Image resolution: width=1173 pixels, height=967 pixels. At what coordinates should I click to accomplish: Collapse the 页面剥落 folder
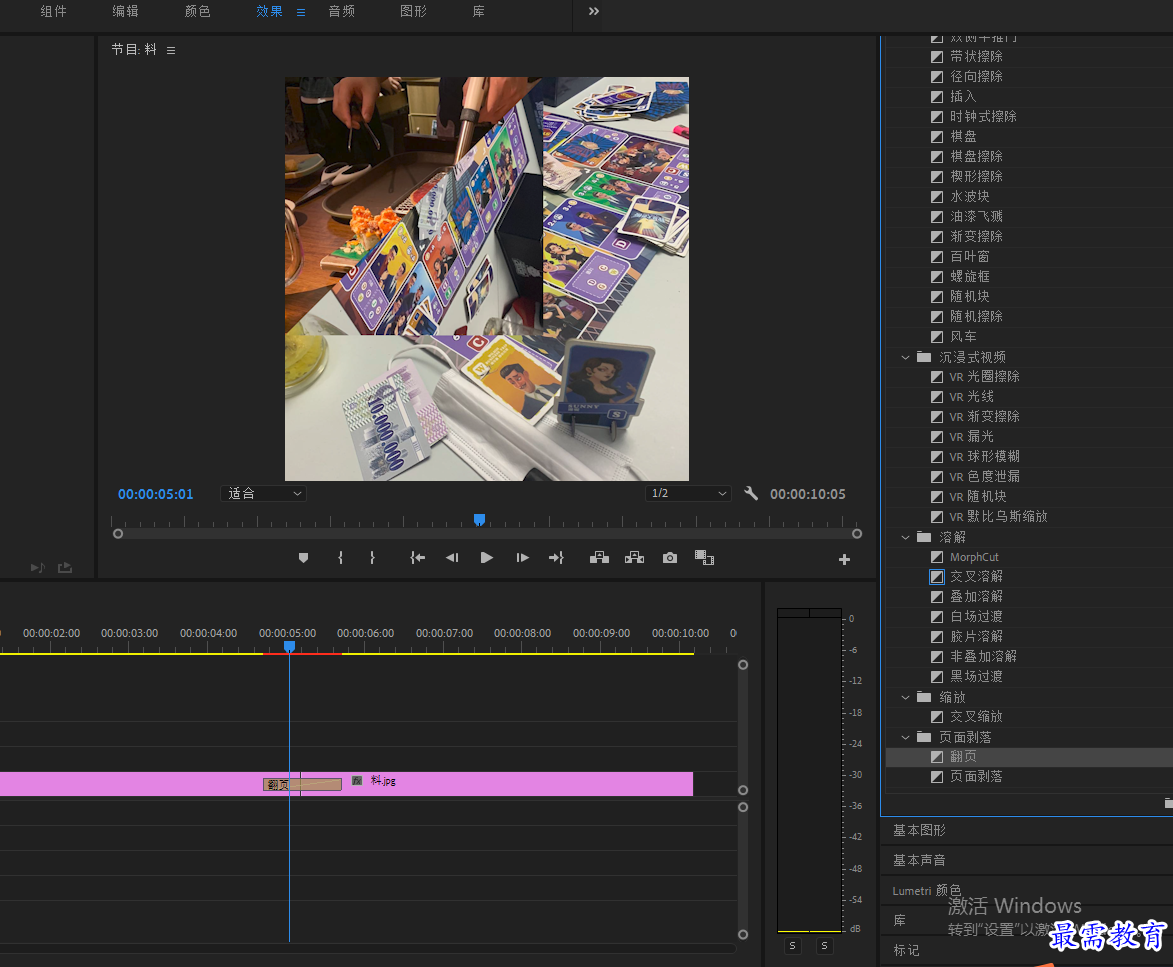click(905, 737)
